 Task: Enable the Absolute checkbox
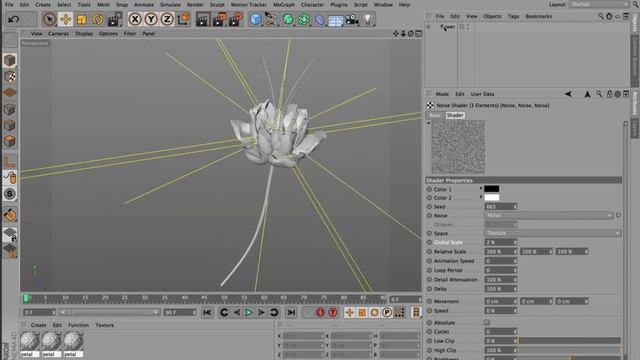click(x=487, y=322)
